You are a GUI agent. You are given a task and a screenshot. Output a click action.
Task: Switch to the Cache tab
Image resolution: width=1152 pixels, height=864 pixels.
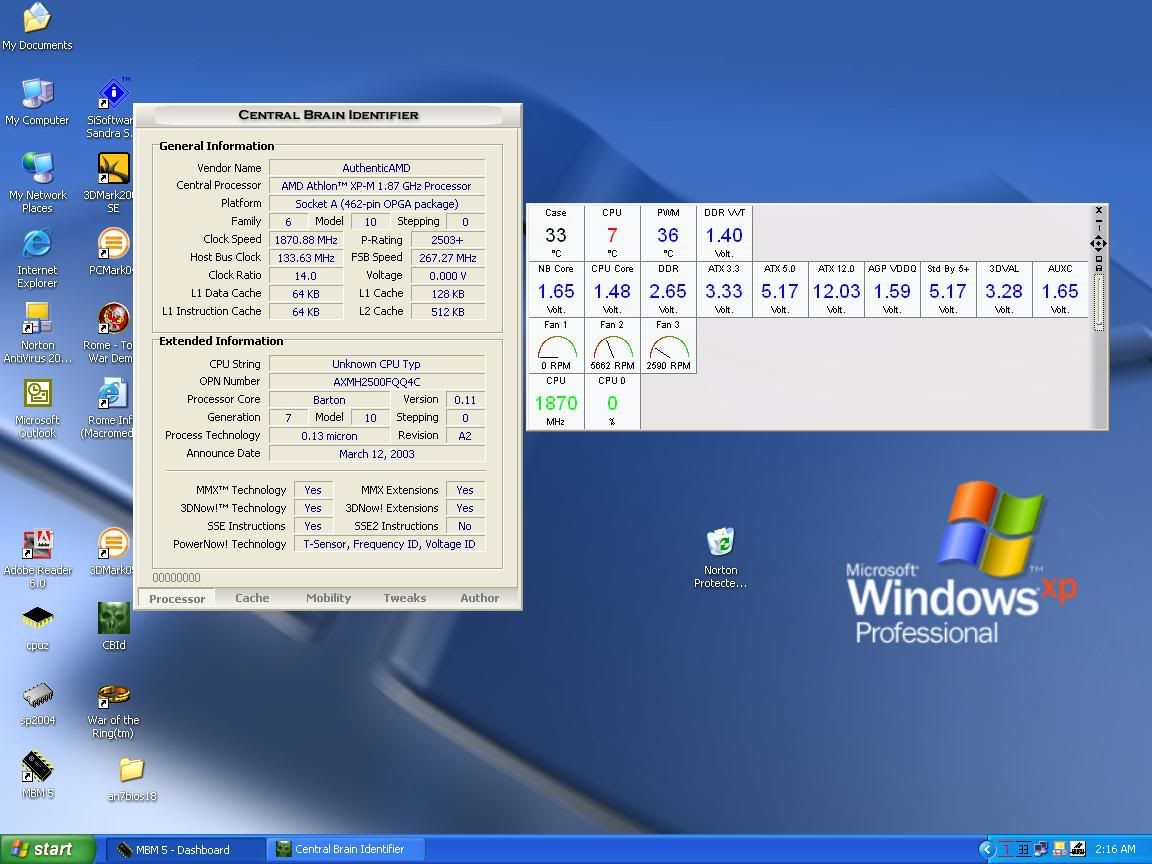tap(252, 598)
